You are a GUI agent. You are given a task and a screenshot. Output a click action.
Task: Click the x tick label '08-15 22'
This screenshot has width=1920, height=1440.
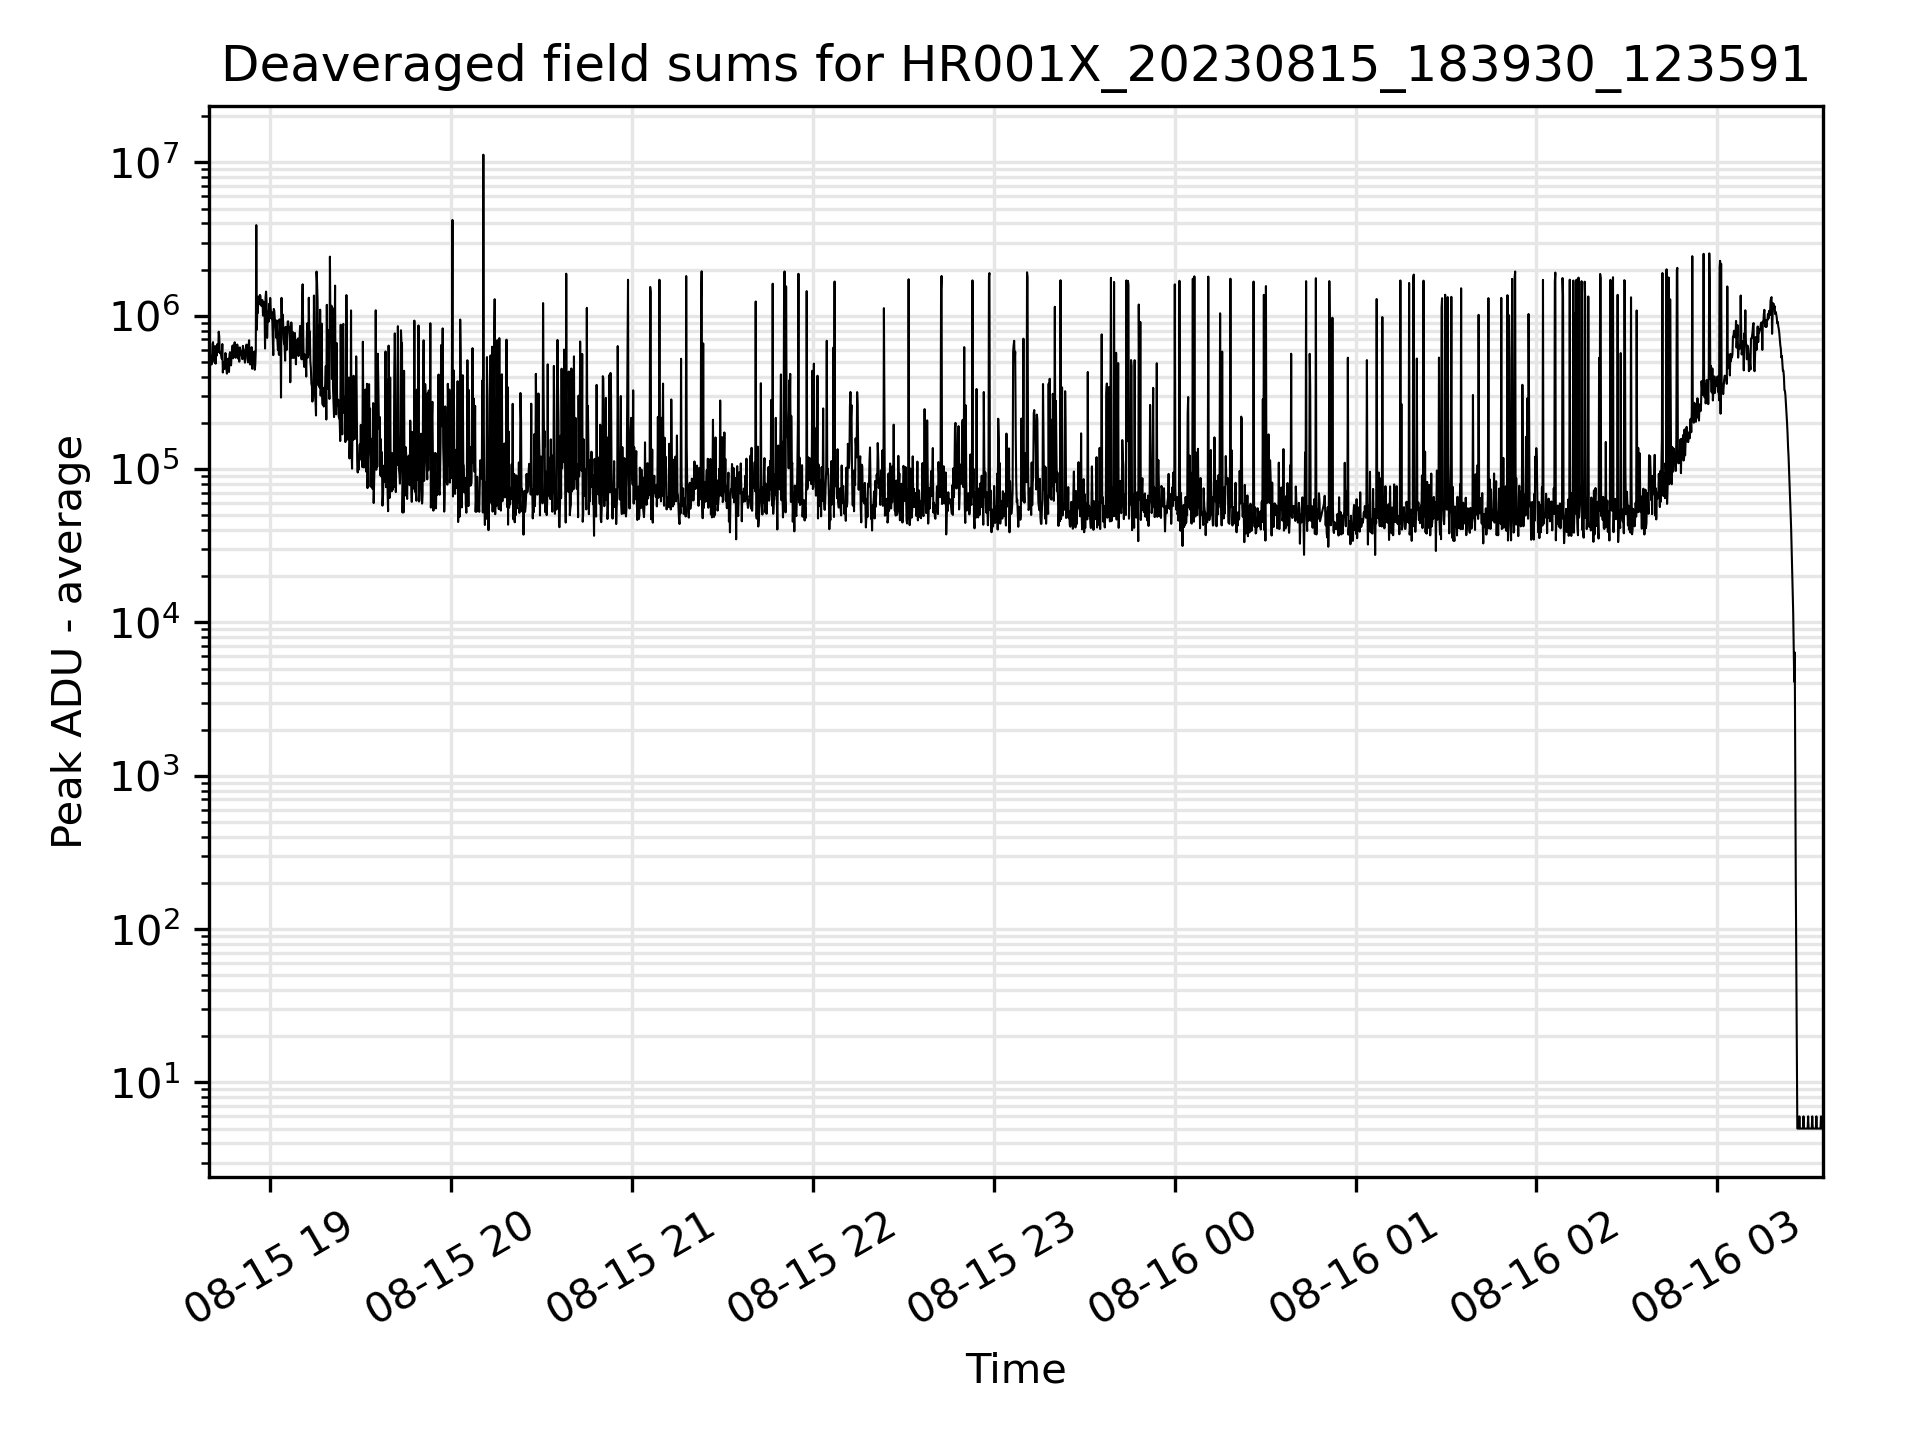pyautogui.click(x=812, y=1269)
